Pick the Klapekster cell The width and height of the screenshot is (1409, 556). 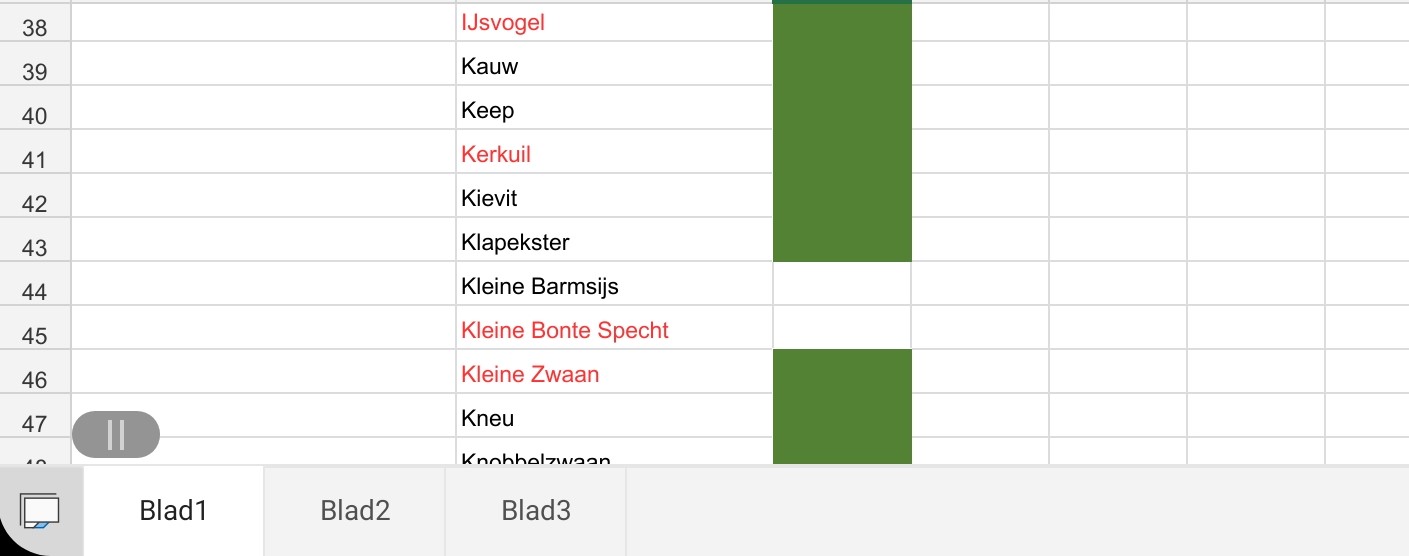point(614,242)
